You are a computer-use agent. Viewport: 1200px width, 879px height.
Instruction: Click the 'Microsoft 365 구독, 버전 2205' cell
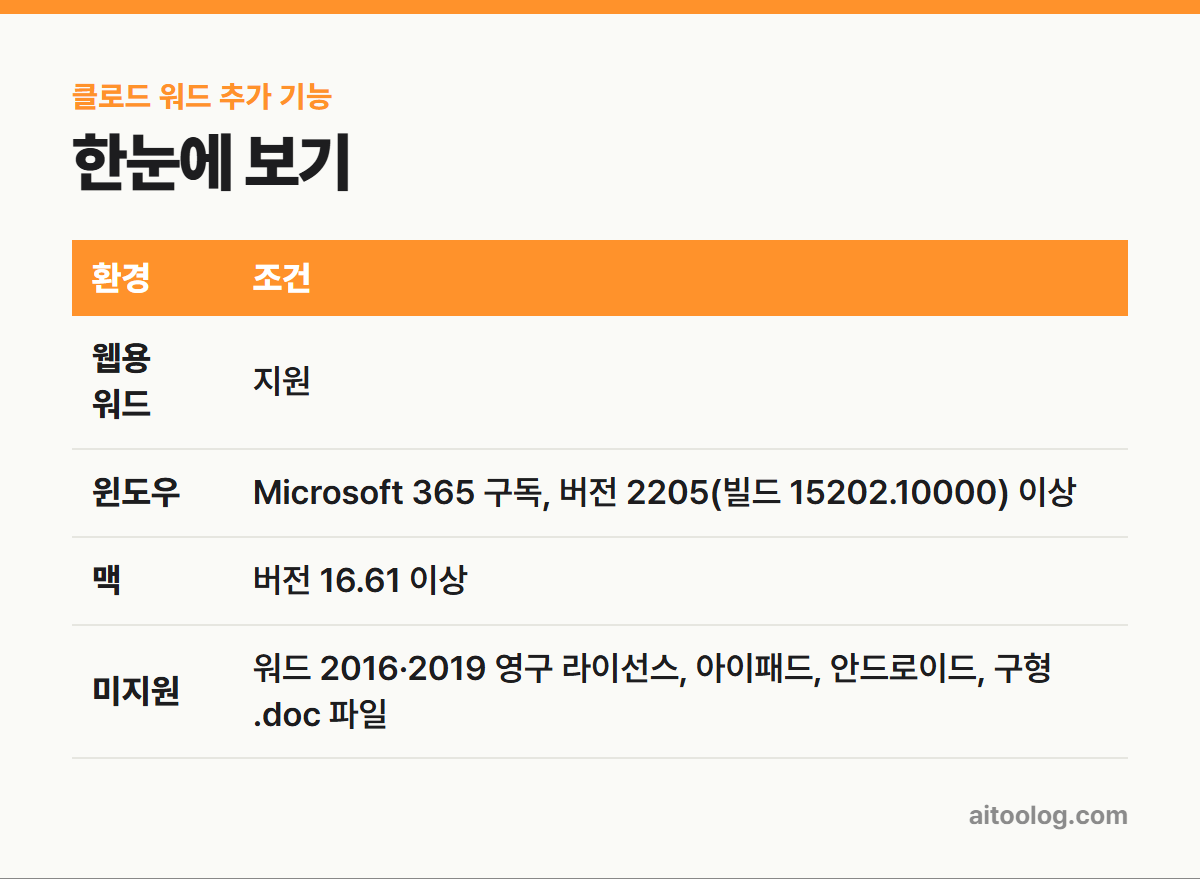tap(664, 493)
